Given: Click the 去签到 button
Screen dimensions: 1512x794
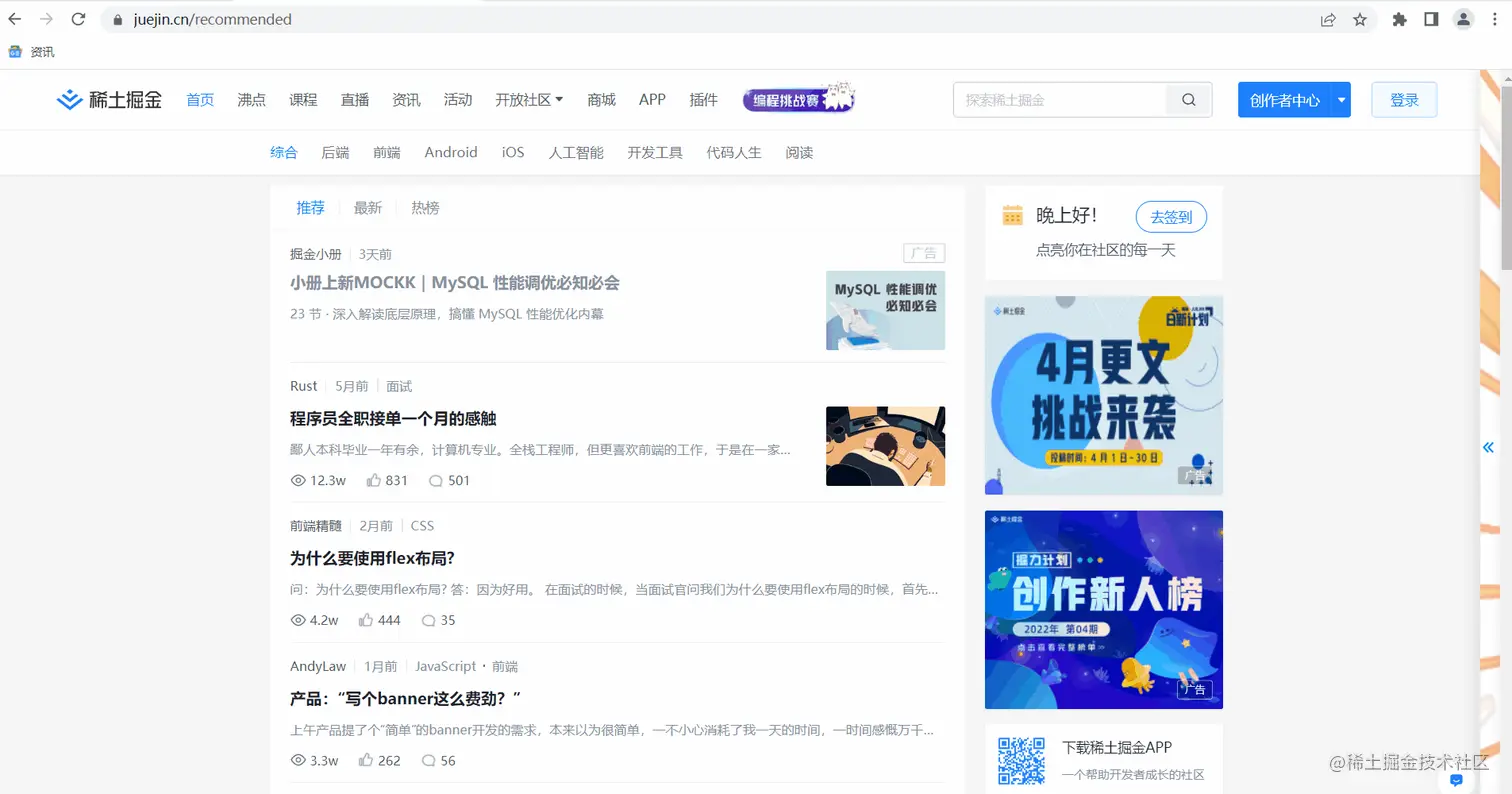Looking at the screenshot, I should point(1171,216).
